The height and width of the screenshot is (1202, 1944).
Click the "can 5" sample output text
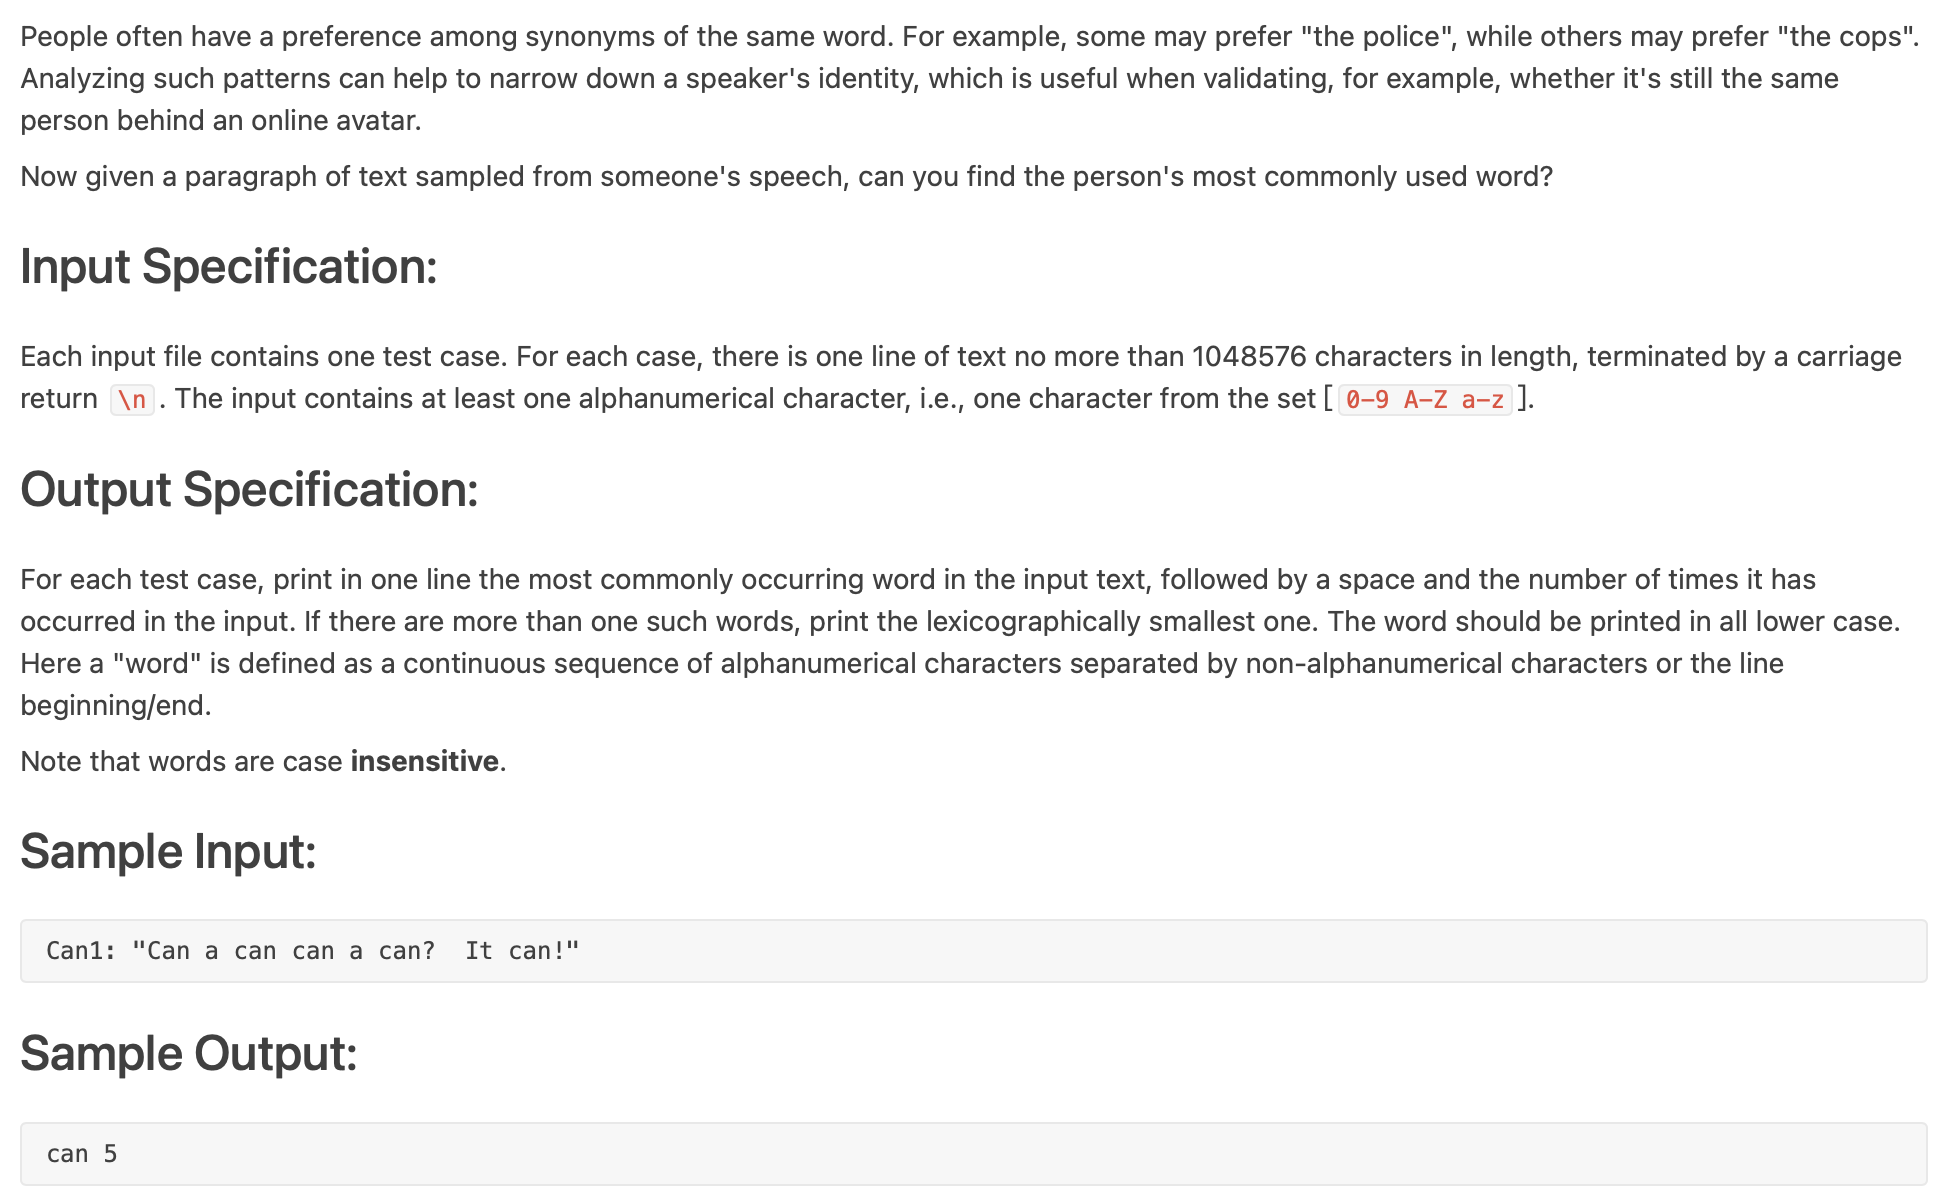pos(82,1154)
